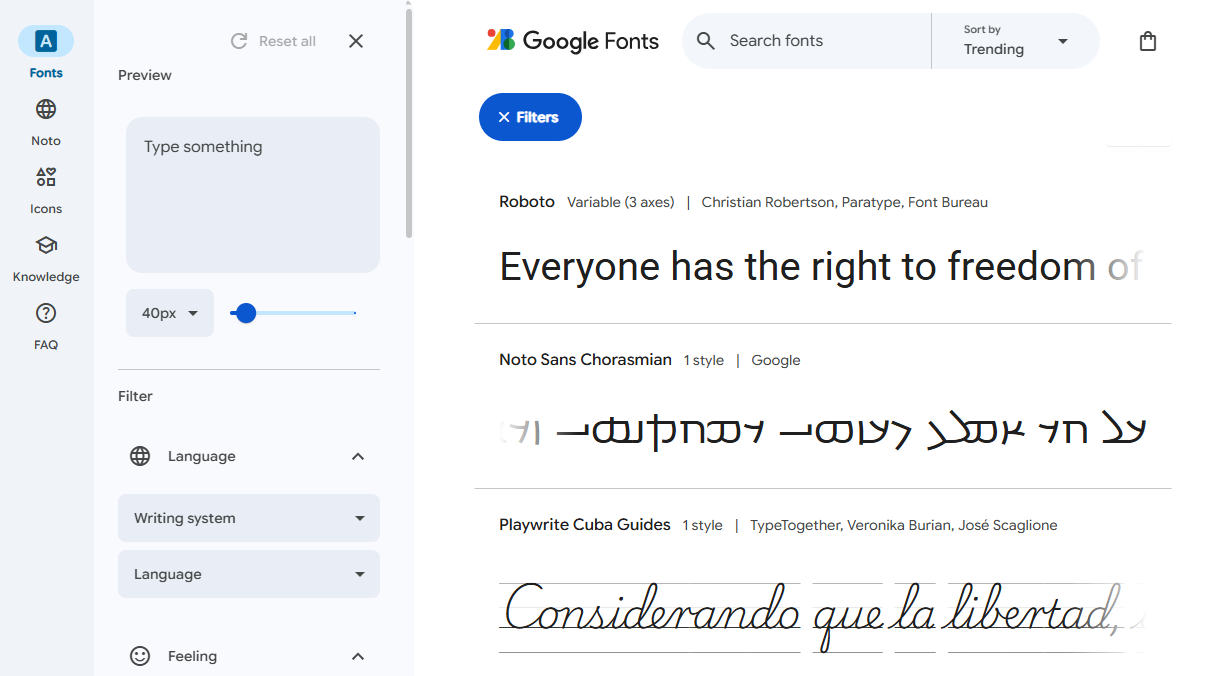Open the Roboto font page
Image resolution: width=1228 pixels, height=676 pixels.
point(527,201)
